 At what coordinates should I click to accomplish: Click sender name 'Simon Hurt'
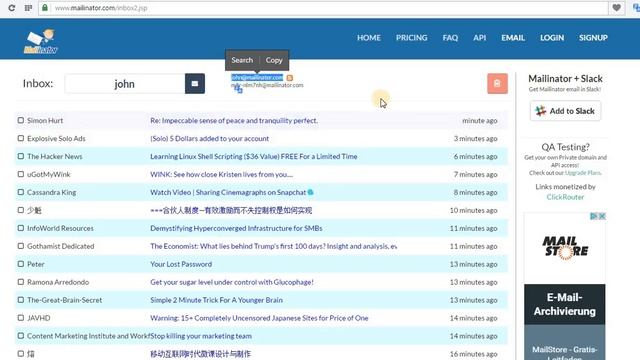pyautogui.click(x=45, y=120)
